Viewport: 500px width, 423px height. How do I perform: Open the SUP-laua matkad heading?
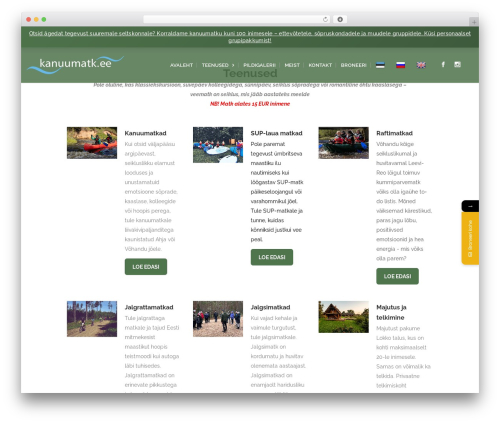coord(276,133)
